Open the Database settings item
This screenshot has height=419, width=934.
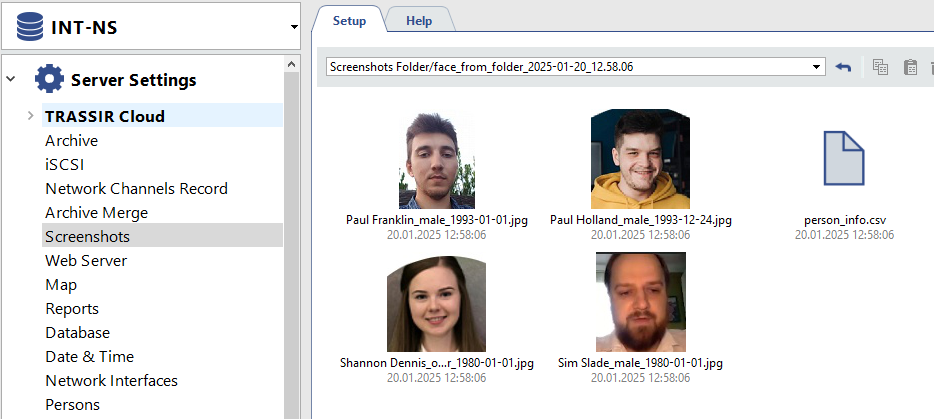coord(77,332)
